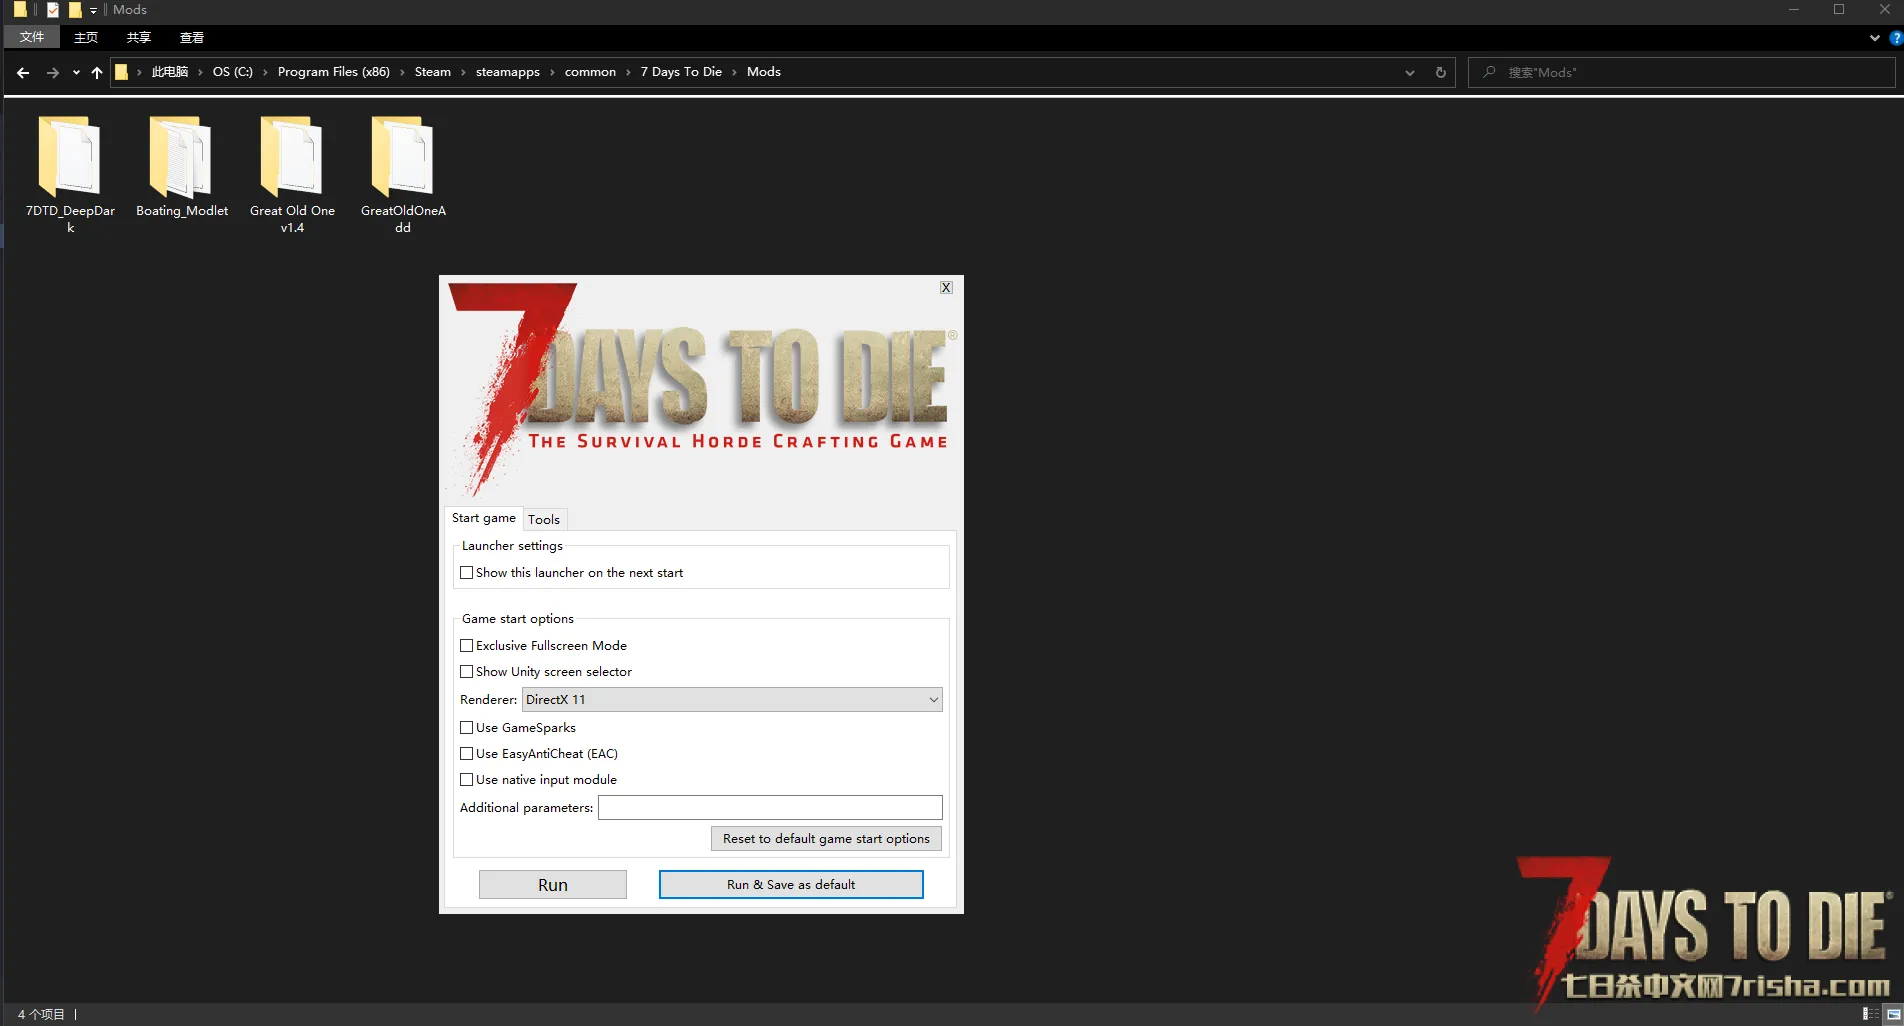Image resolution: width=1904 pixels, height=1026 pixels.
Task: Refresh the Mods folder view
Action: (1441, 72)
